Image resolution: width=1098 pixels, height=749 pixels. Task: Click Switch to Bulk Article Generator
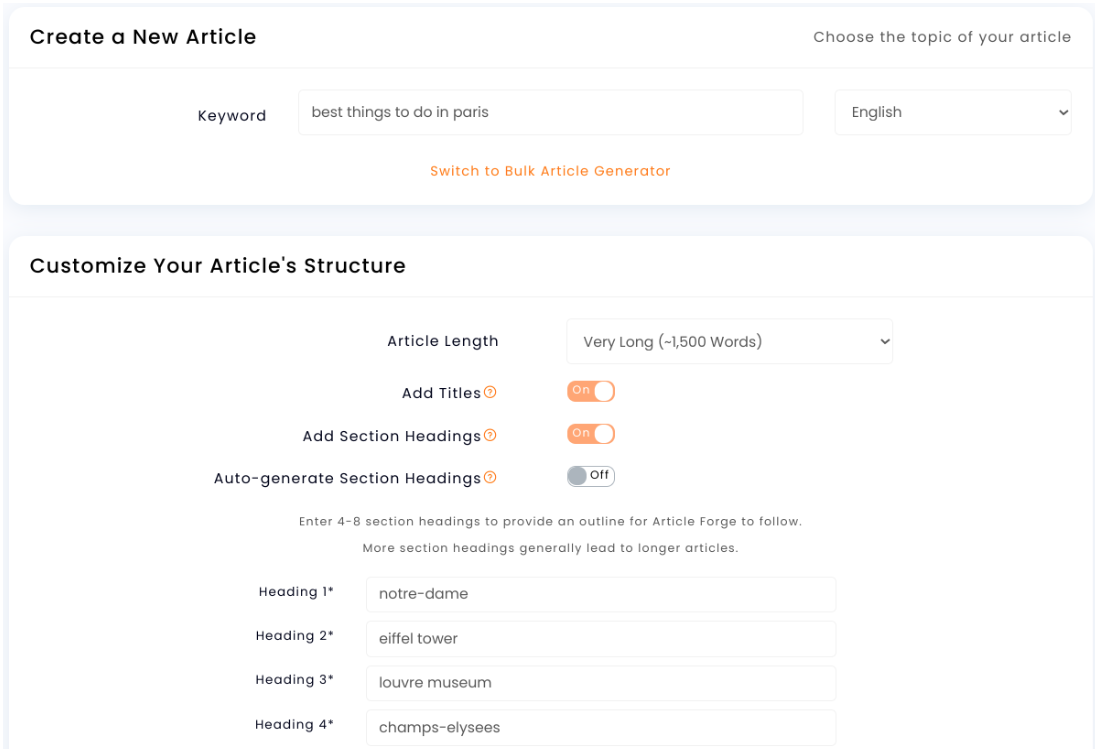click(550, 171)
